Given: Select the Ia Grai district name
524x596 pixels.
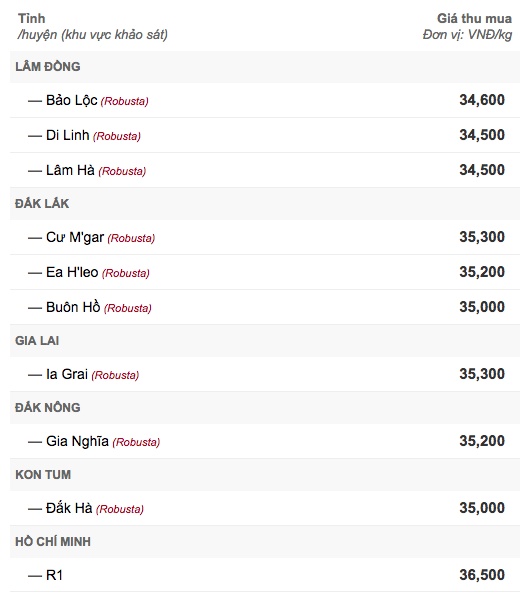Looking at the screenshot, I should coord(67,374).
